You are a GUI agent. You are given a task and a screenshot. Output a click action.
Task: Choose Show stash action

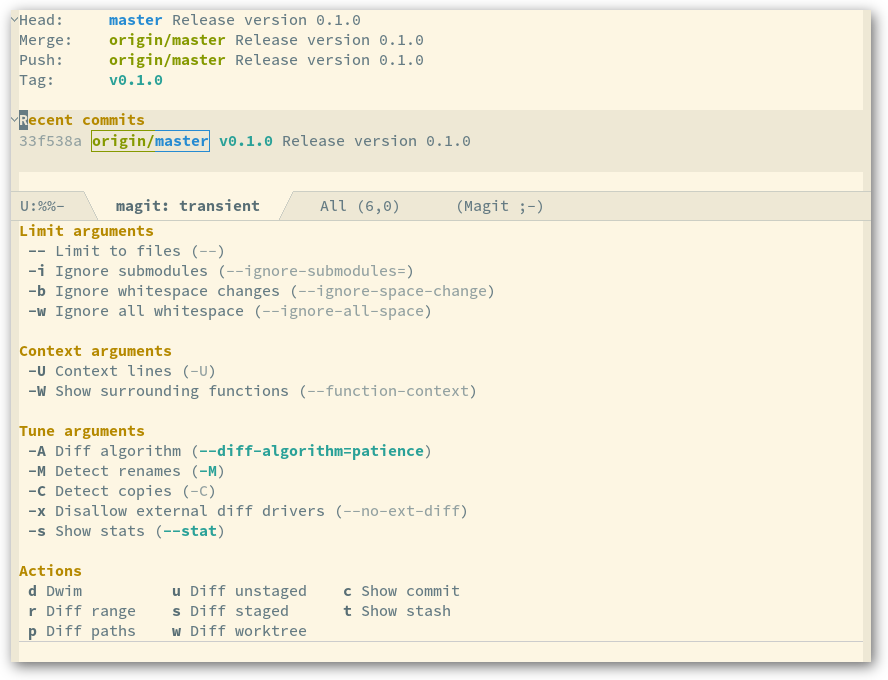(397, 611)
